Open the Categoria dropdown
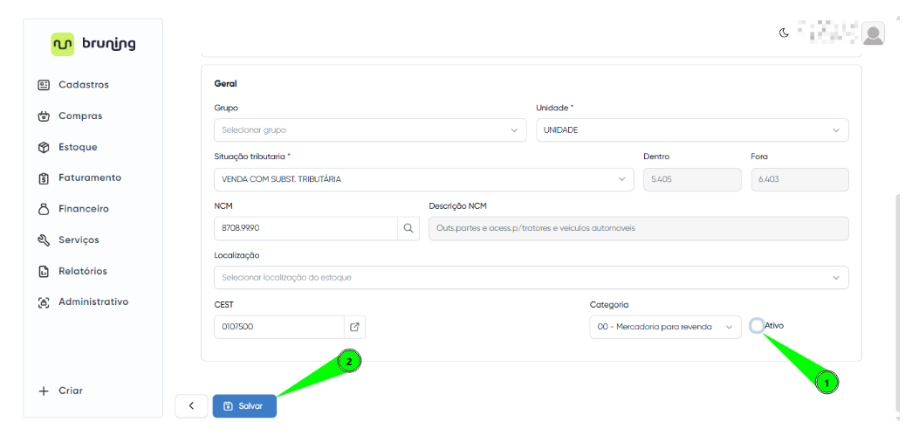 click(x=665, y=327)
